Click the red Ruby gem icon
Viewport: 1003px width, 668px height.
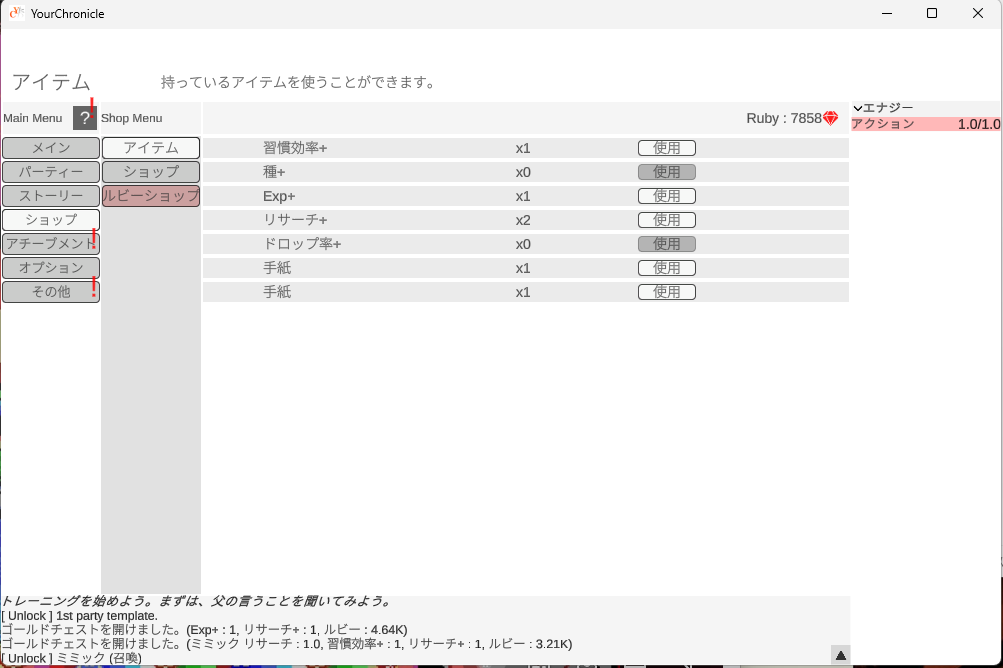click(x=830, y=118)
